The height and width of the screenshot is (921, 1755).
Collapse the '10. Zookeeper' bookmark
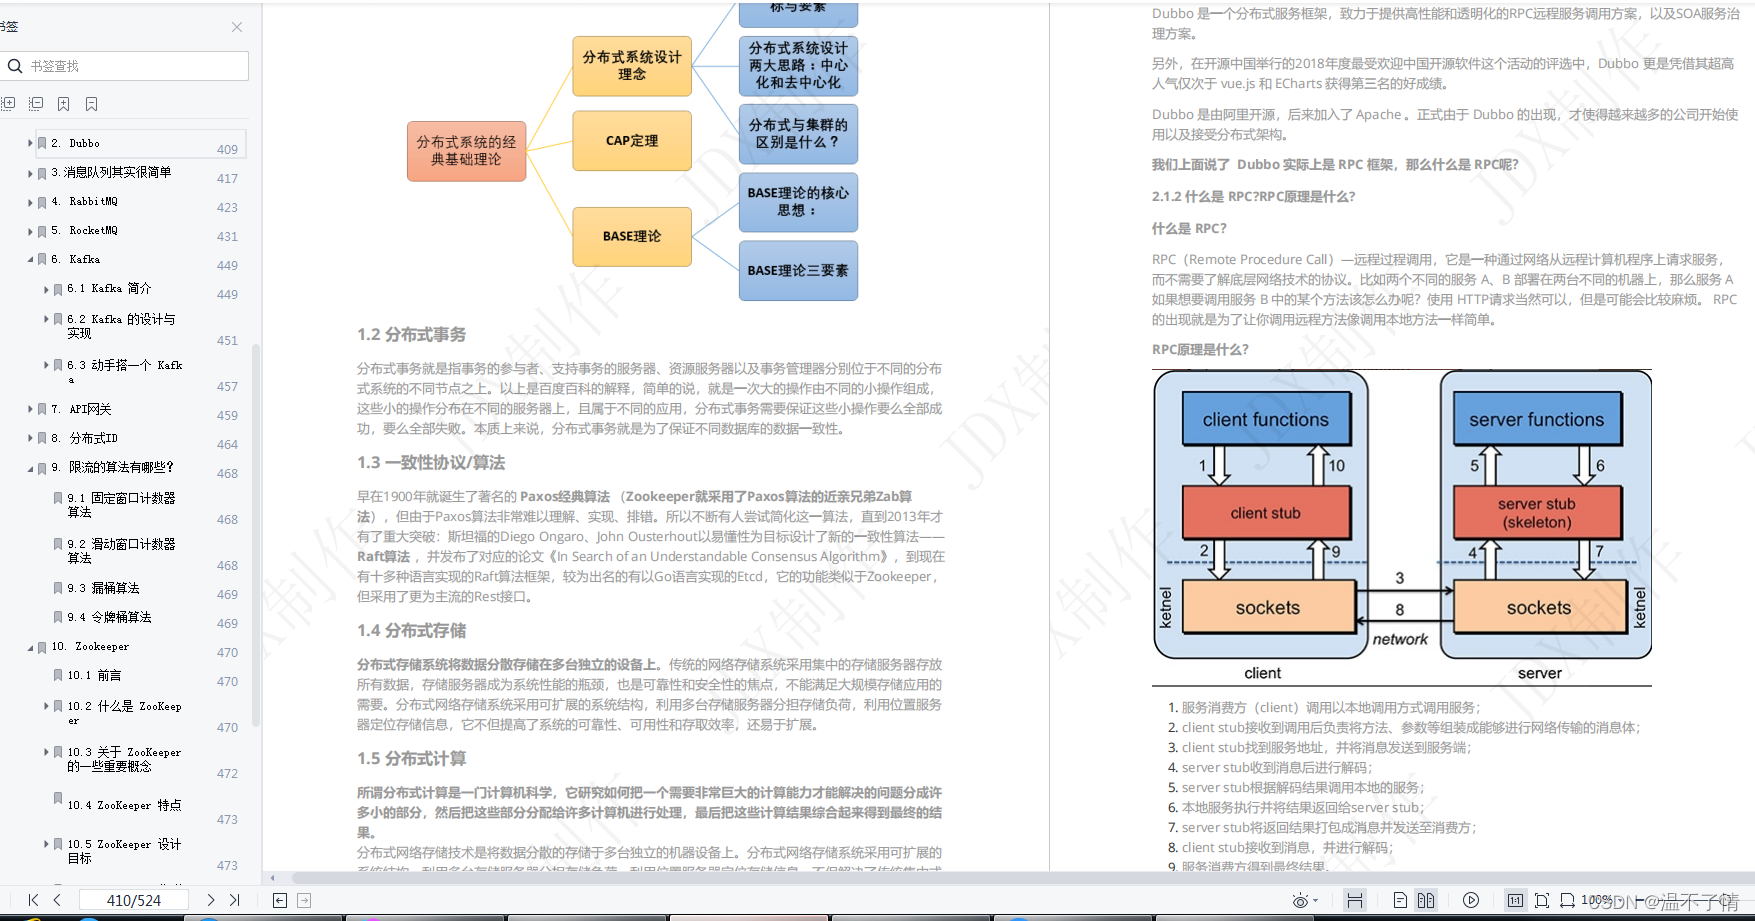coord(30,648)
